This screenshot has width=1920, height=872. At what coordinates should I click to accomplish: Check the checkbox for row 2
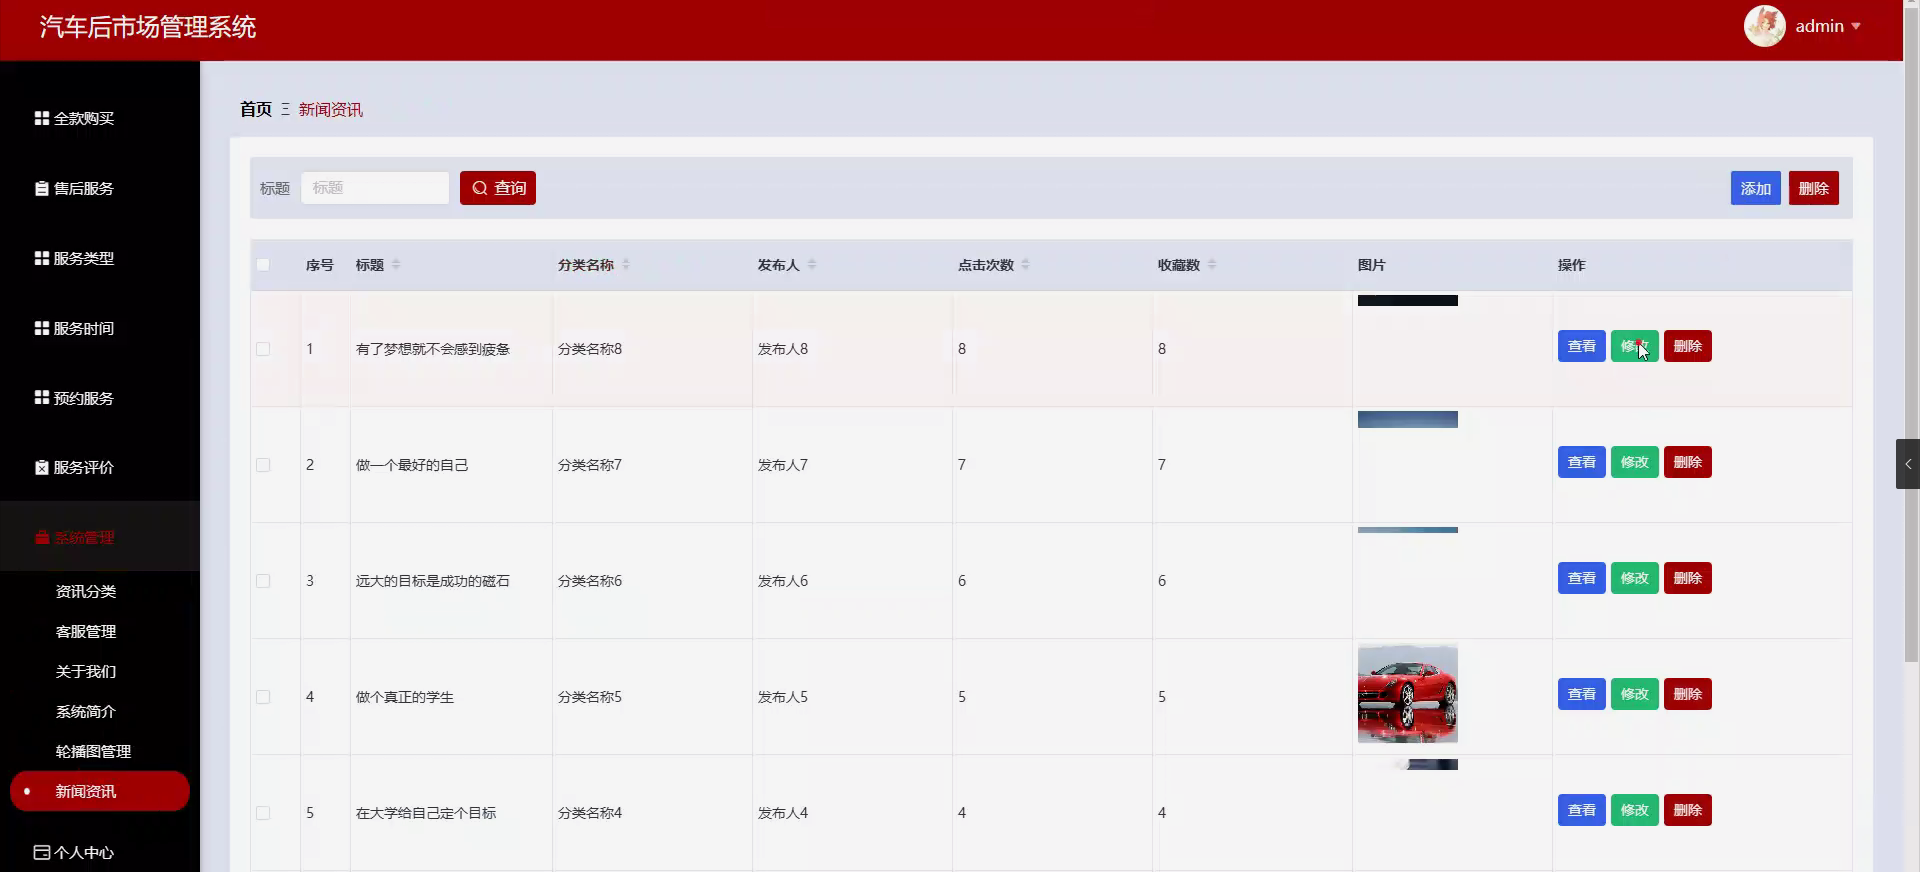(263, 465)
